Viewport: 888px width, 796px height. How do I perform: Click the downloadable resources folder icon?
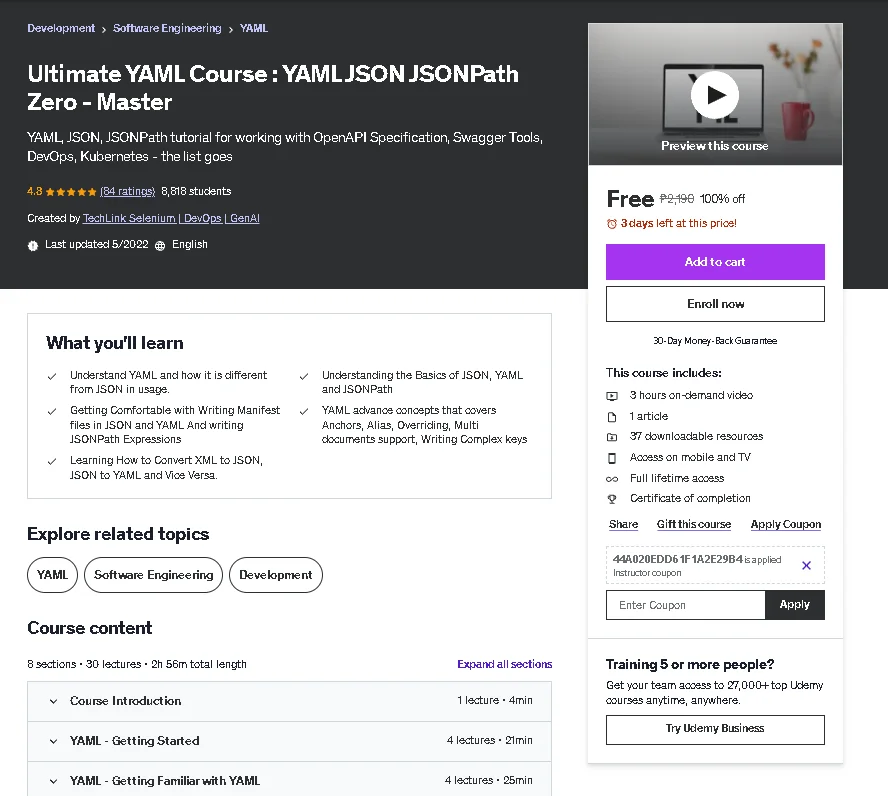(x=612, y=437)
